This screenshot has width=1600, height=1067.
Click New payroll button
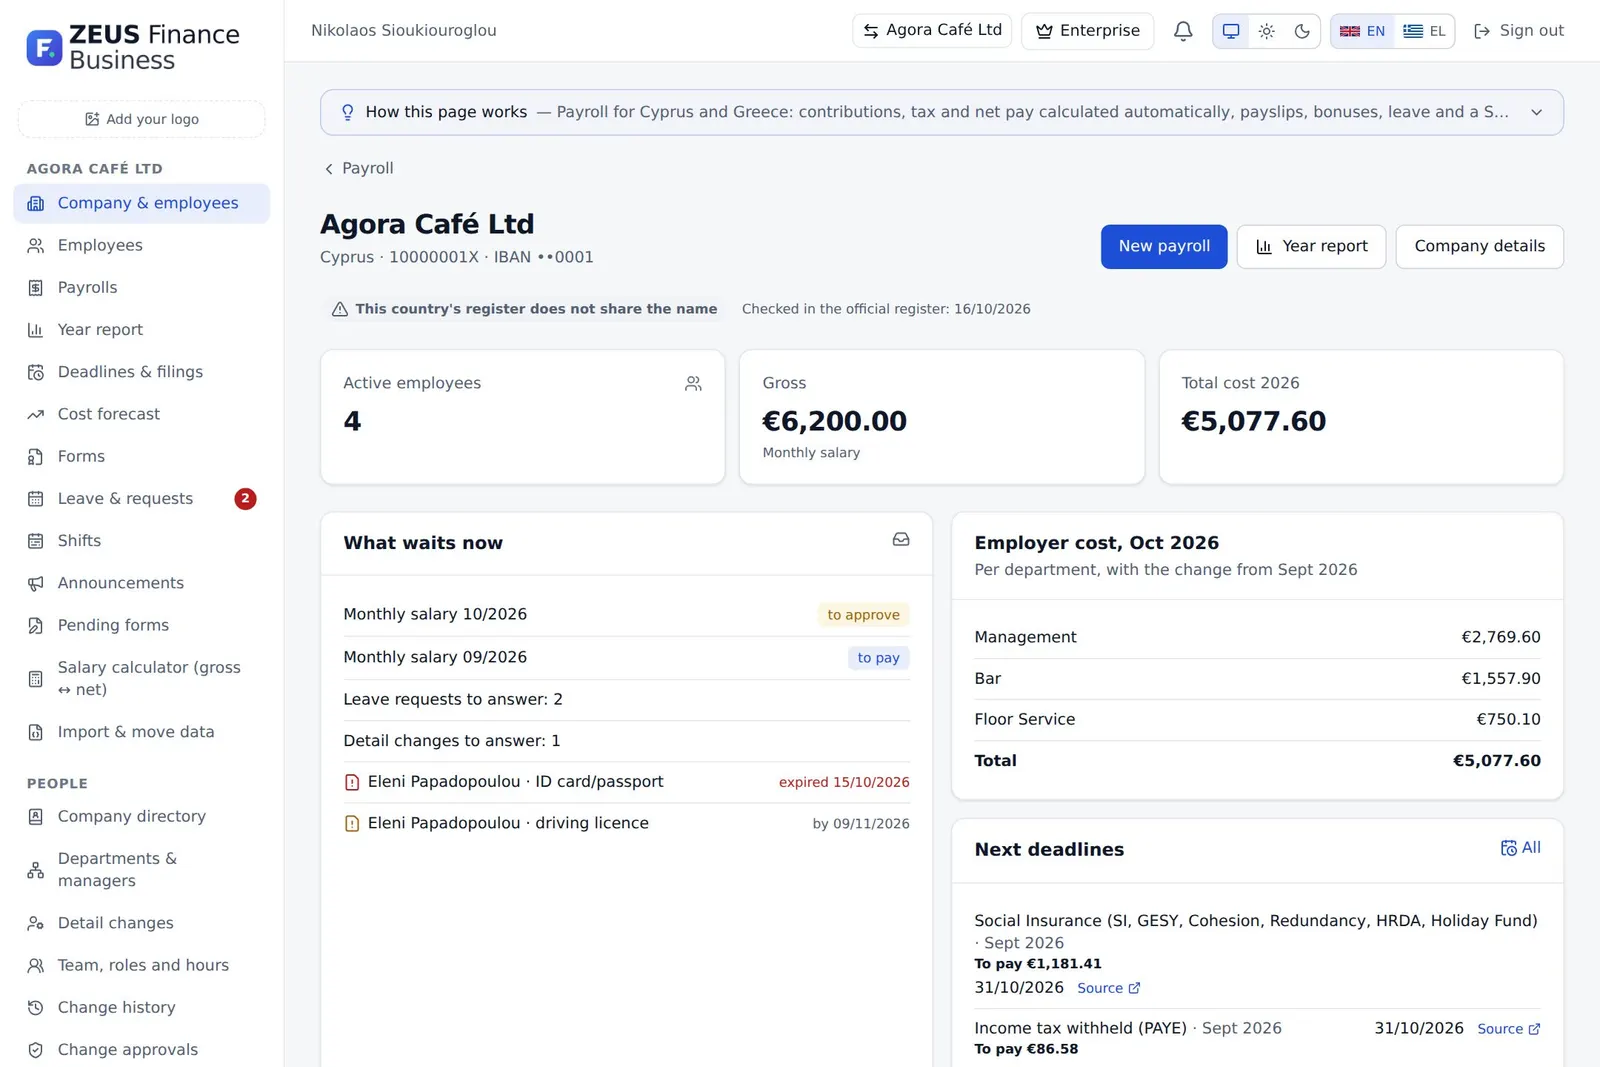1164,246
